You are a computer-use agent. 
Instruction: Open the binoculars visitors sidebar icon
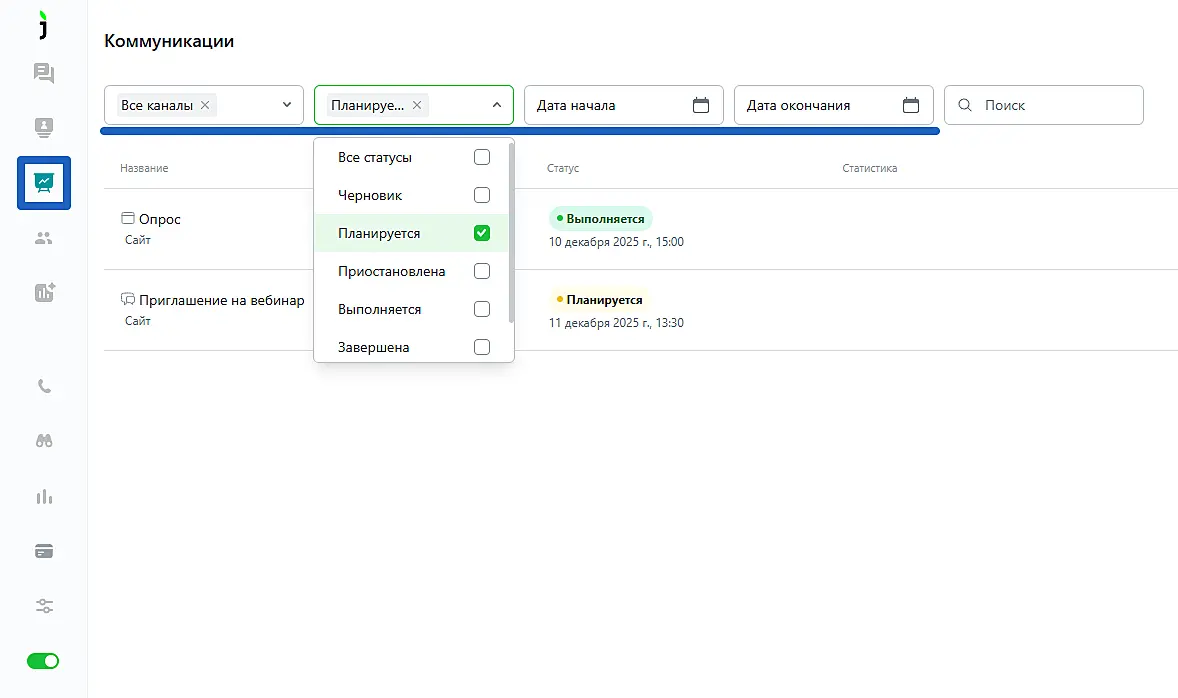44,441
